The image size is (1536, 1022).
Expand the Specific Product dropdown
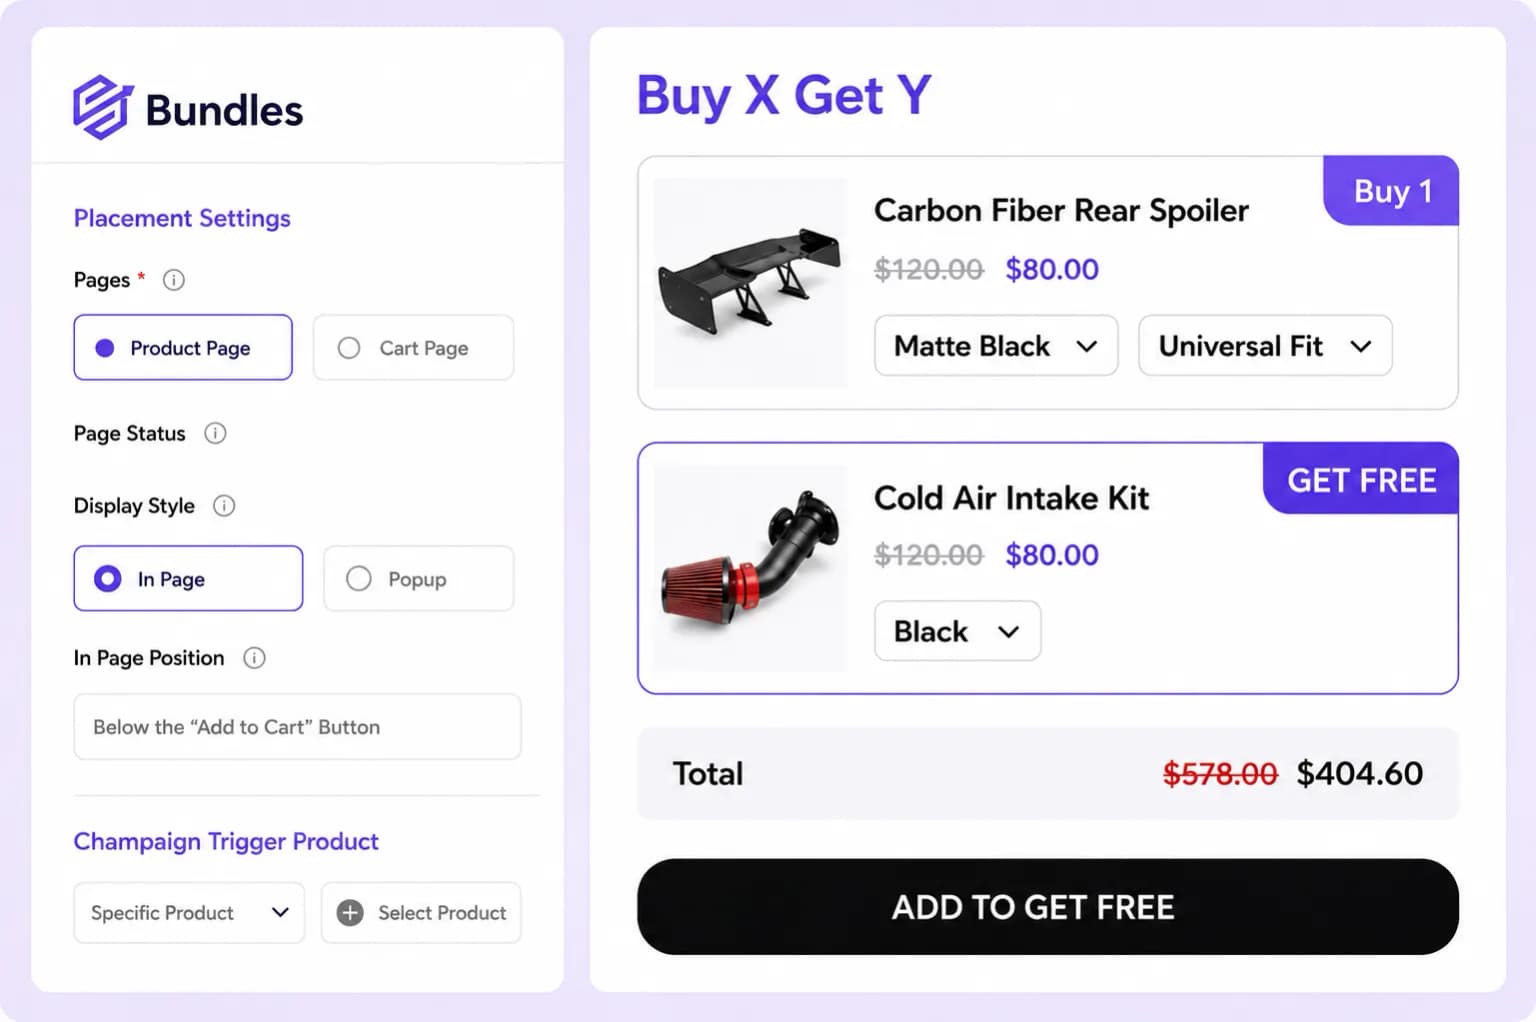189,913
